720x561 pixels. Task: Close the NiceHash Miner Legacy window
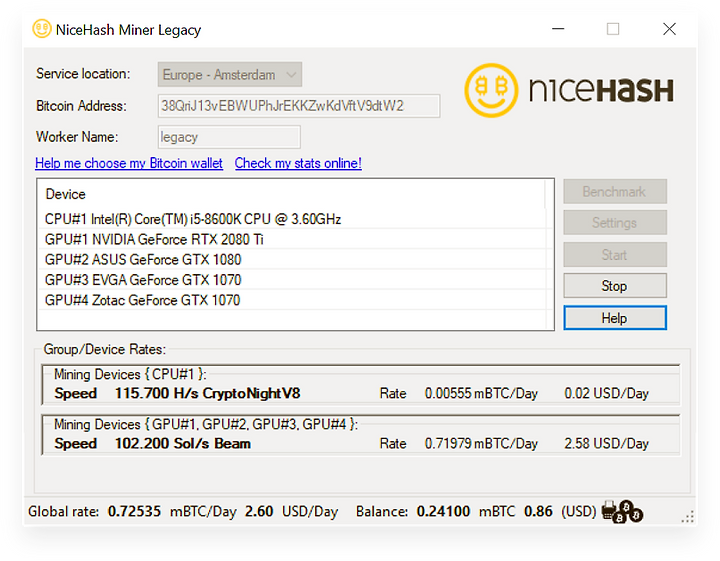pos(669,29)
